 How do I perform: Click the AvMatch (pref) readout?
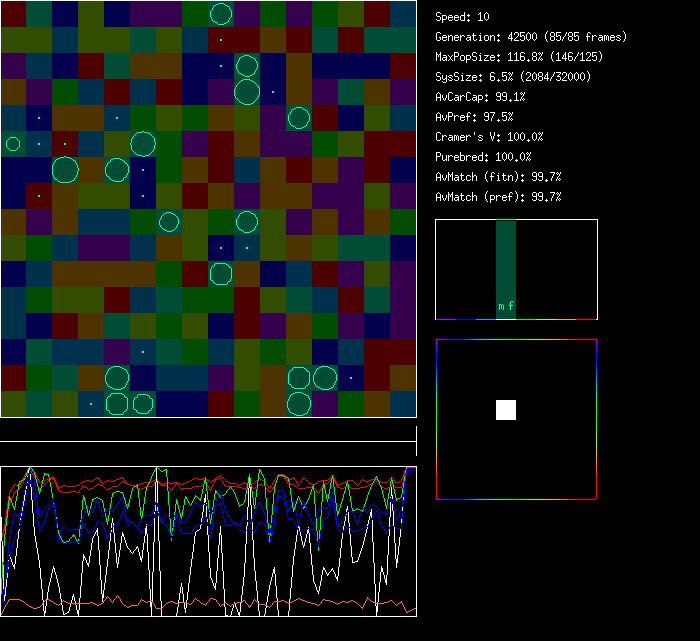pos(498,197)
